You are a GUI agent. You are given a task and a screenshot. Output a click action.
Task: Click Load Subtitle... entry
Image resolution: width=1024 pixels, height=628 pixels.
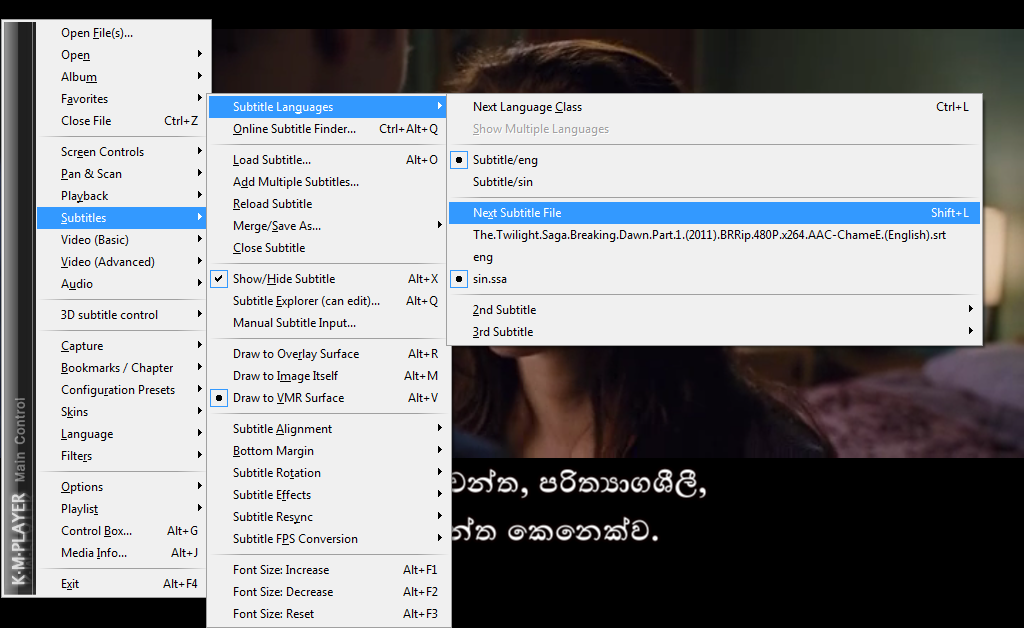point(328,160)
